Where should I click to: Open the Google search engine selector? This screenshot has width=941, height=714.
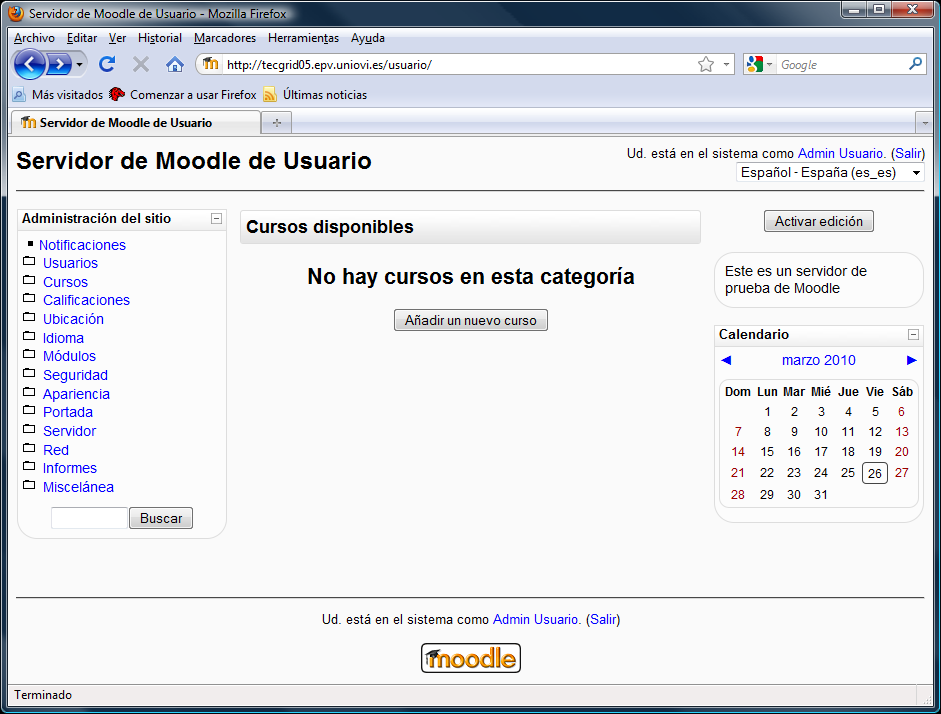[759, 64]
